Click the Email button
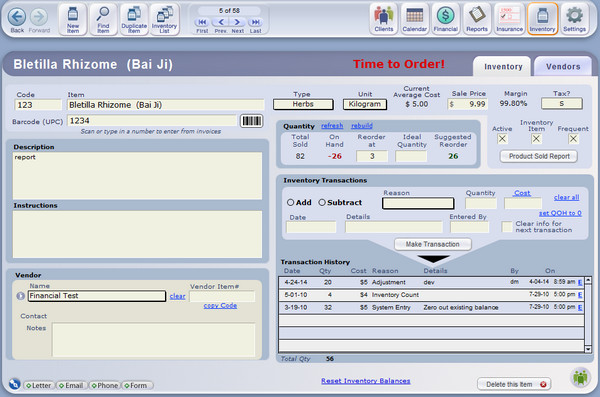 pos(72,386)
